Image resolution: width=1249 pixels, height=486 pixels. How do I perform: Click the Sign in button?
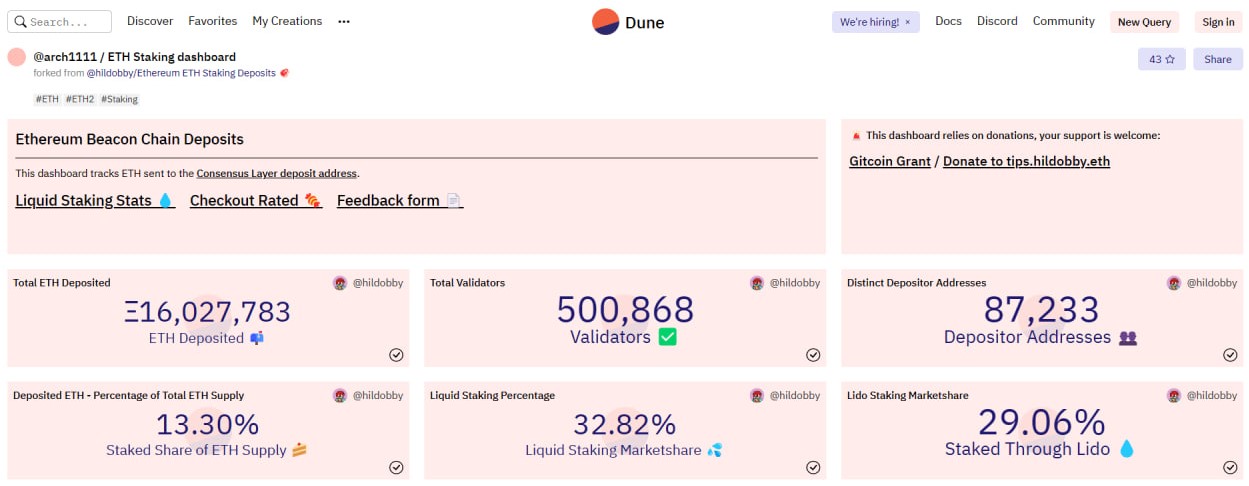coord(1218,22)
